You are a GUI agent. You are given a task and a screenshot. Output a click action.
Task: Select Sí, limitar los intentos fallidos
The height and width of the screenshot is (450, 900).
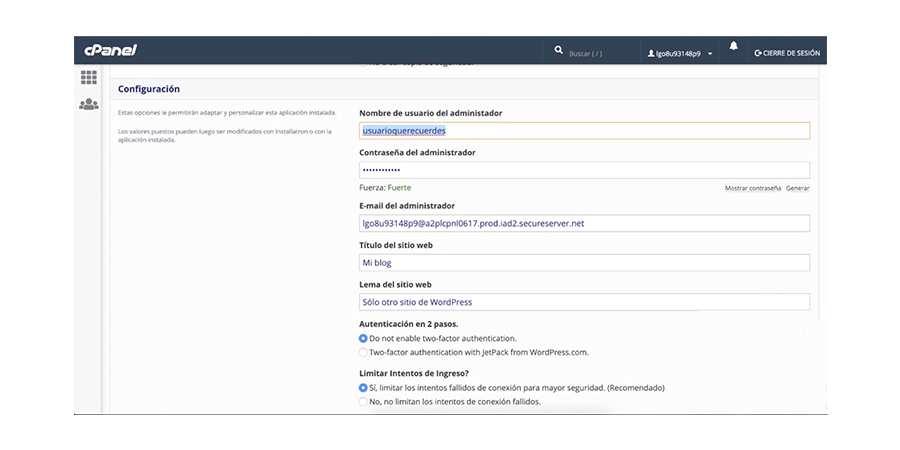[363, 388]
